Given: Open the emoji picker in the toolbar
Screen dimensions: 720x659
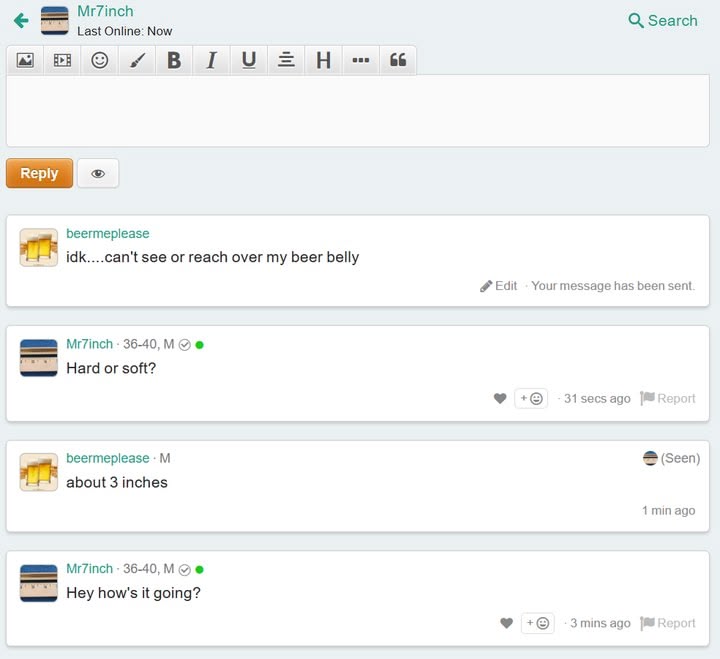Looking at the screenshot, I should (100, 60).
